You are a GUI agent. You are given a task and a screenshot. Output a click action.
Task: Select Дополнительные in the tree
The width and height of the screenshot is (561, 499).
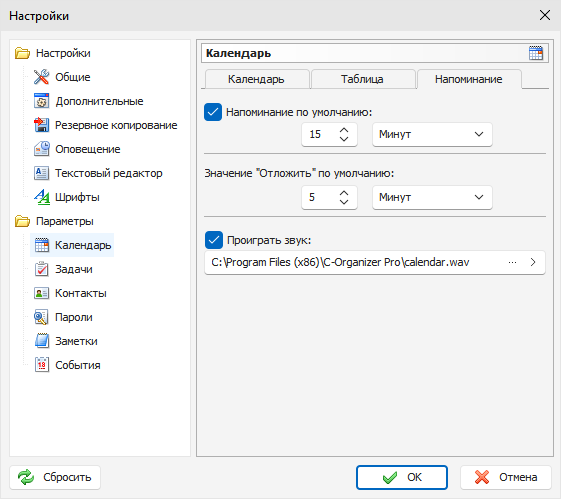pyautogui.click(x=99, y=101)
